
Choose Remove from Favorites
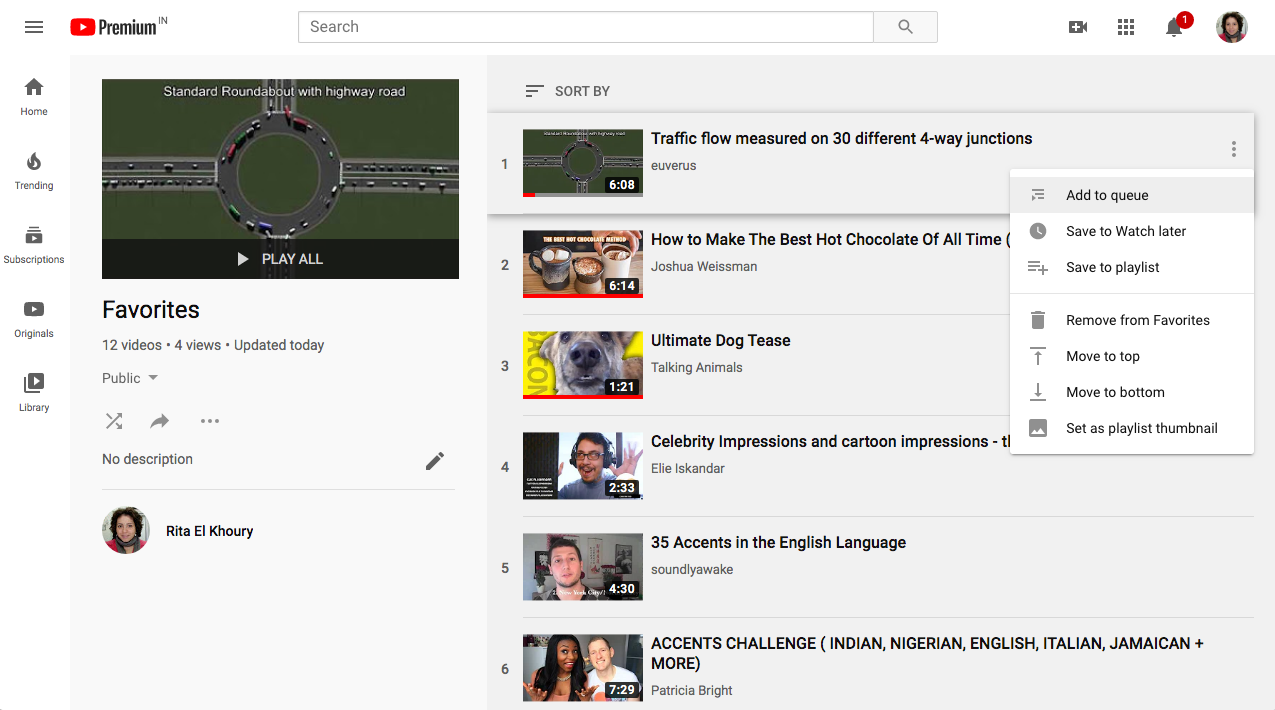tap(1137, 320)
